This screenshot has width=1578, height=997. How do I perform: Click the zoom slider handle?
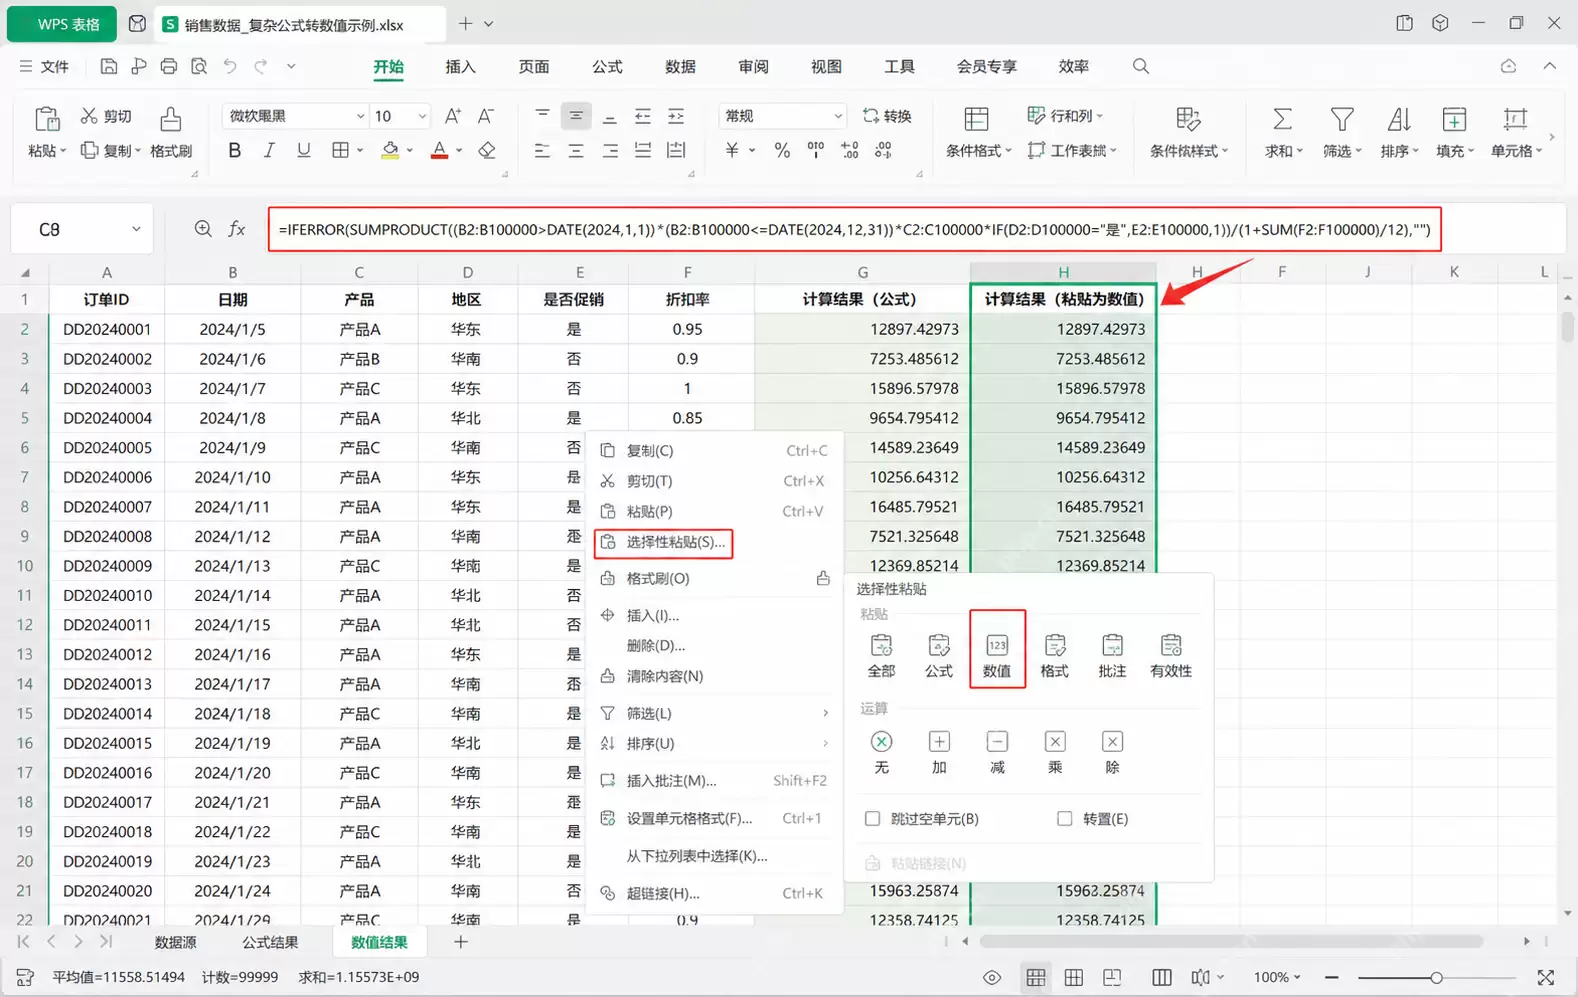[1435, 977]
